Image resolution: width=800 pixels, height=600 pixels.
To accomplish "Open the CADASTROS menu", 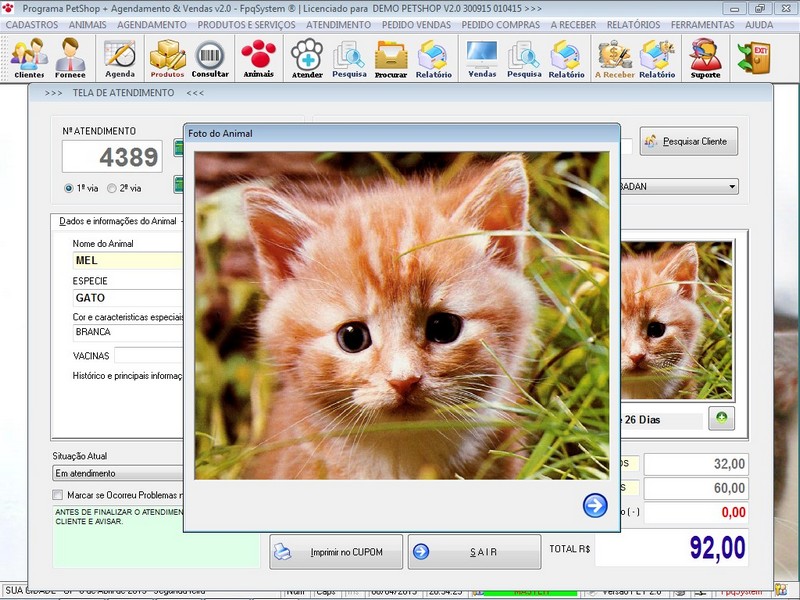I will (x=32, y=24).
